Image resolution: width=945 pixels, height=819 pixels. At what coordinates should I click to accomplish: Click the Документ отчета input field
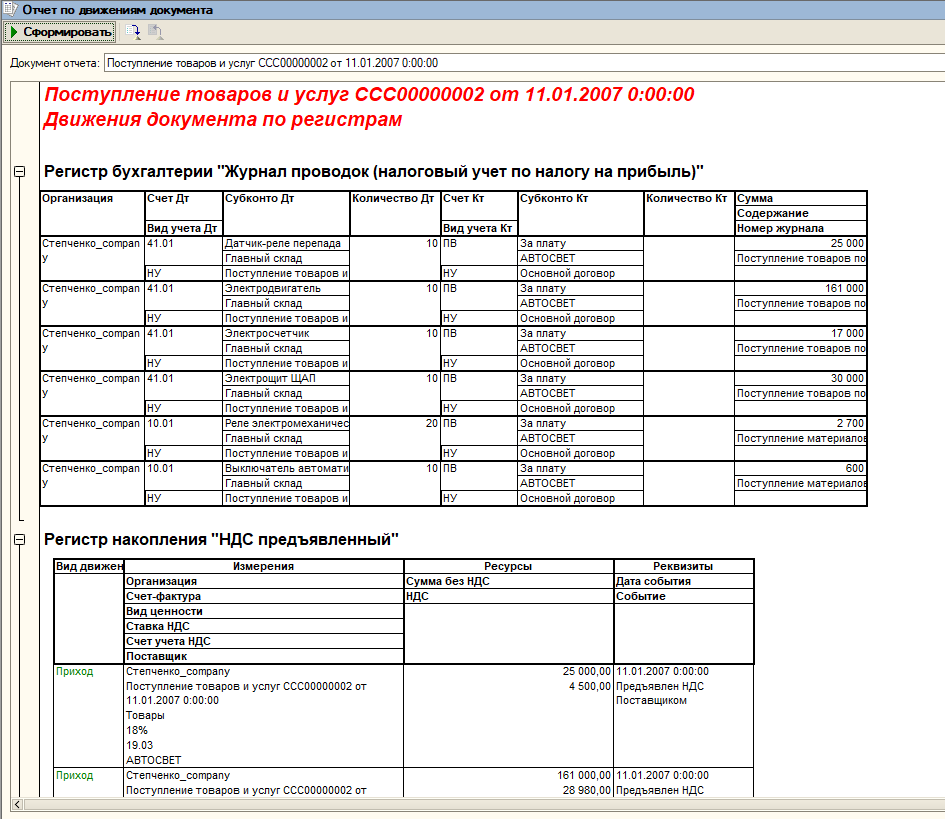[524, 63]
